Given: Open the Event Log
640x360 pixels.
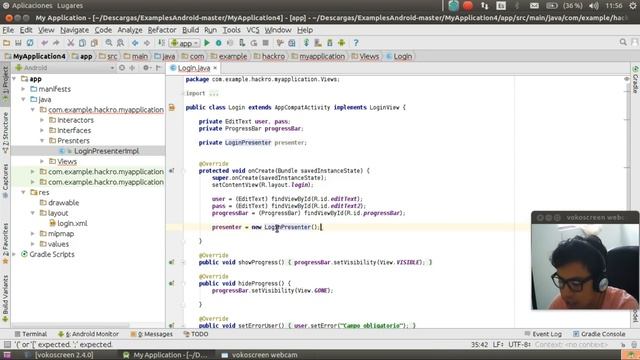Looking at the screenshot, I should 542,334.
